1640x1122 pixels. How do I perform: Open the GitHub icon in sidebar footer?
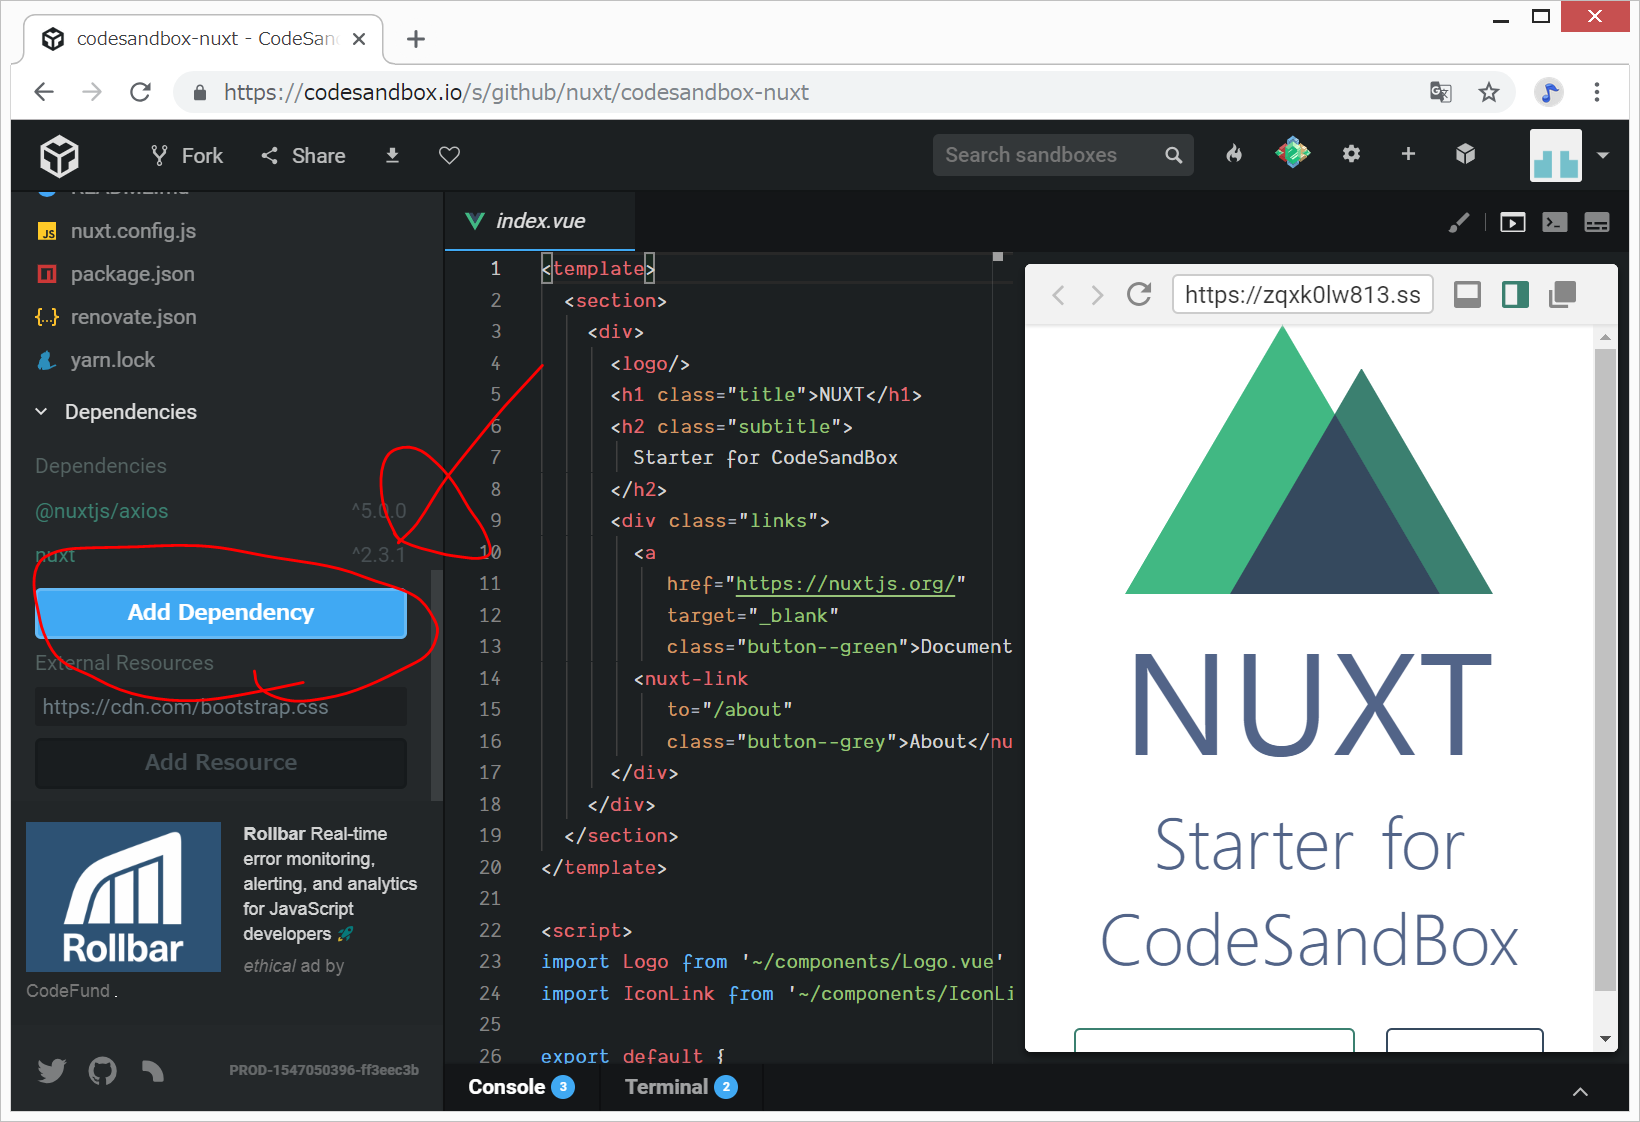102,1071
